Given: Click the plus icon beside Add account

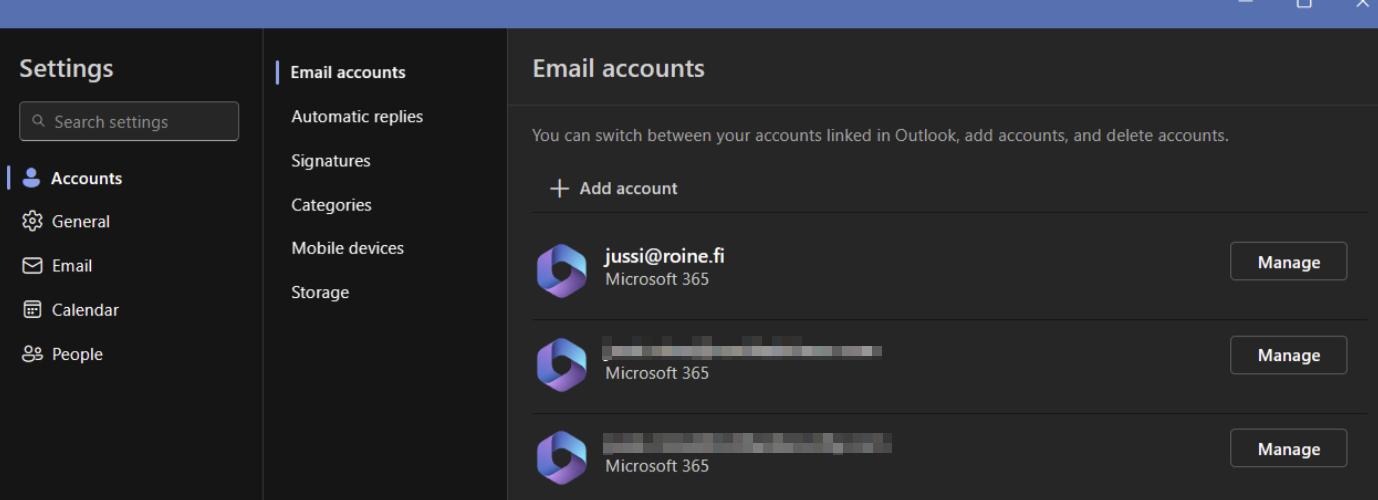Looking at the screenshot, I should tap(560, 188).
